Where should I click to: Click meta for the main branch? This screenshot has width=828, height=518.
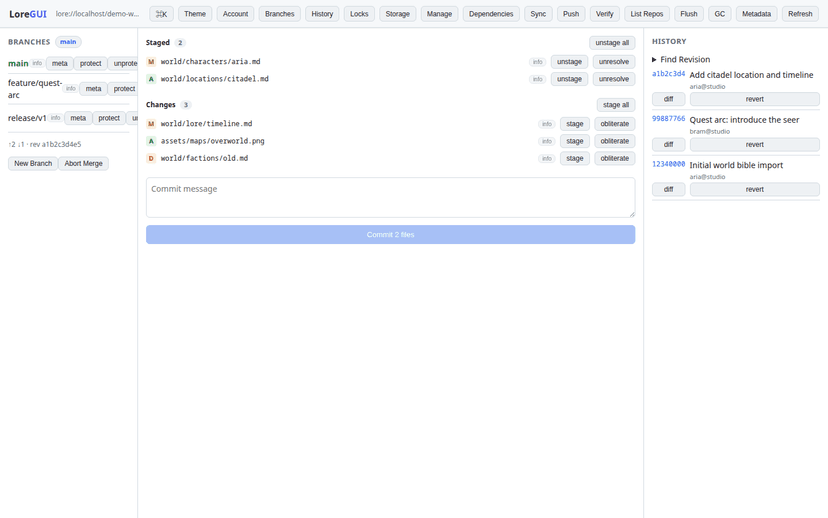pyautogui.click(x=60, y=63)
